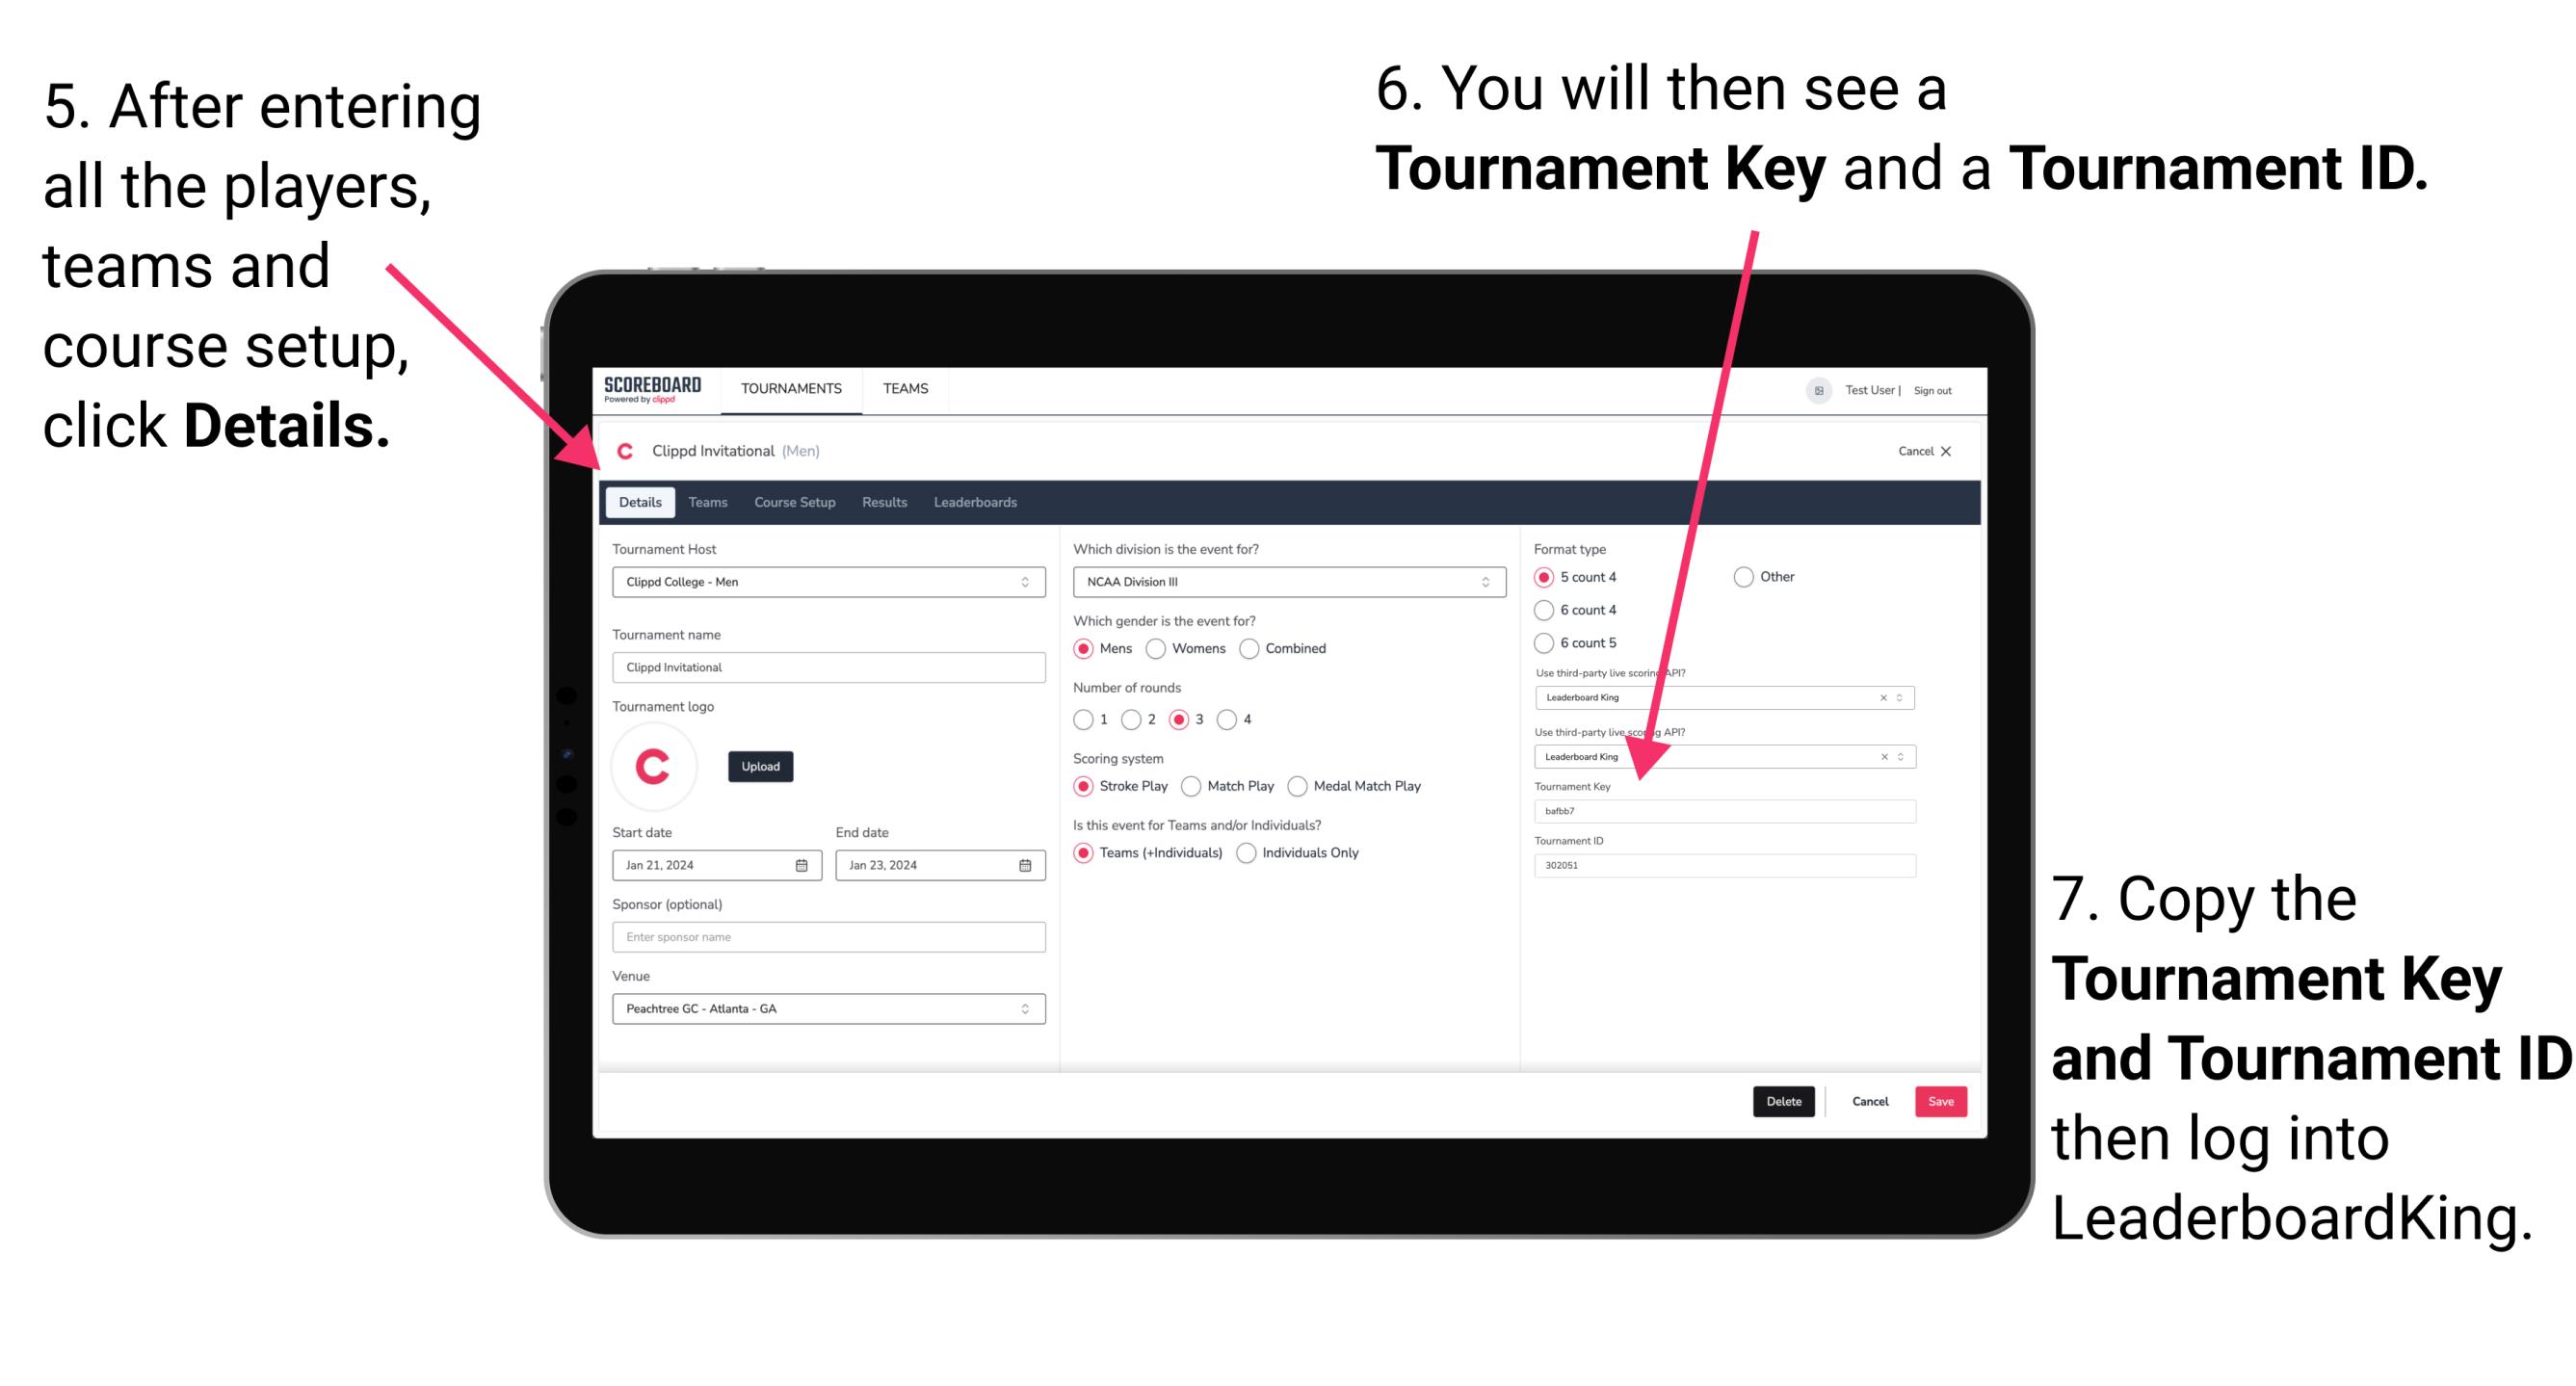Expand Venue dropdown
Screen dimensions: 2576x1386
point(1024,1008)
